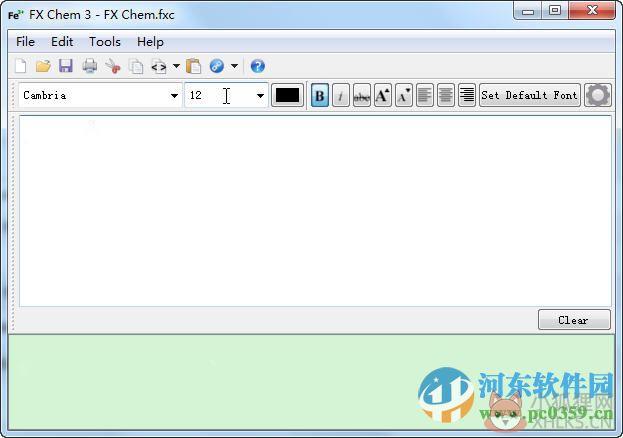Increase font size with large A icon
This screenshot has height=438, width=623.
383,95
